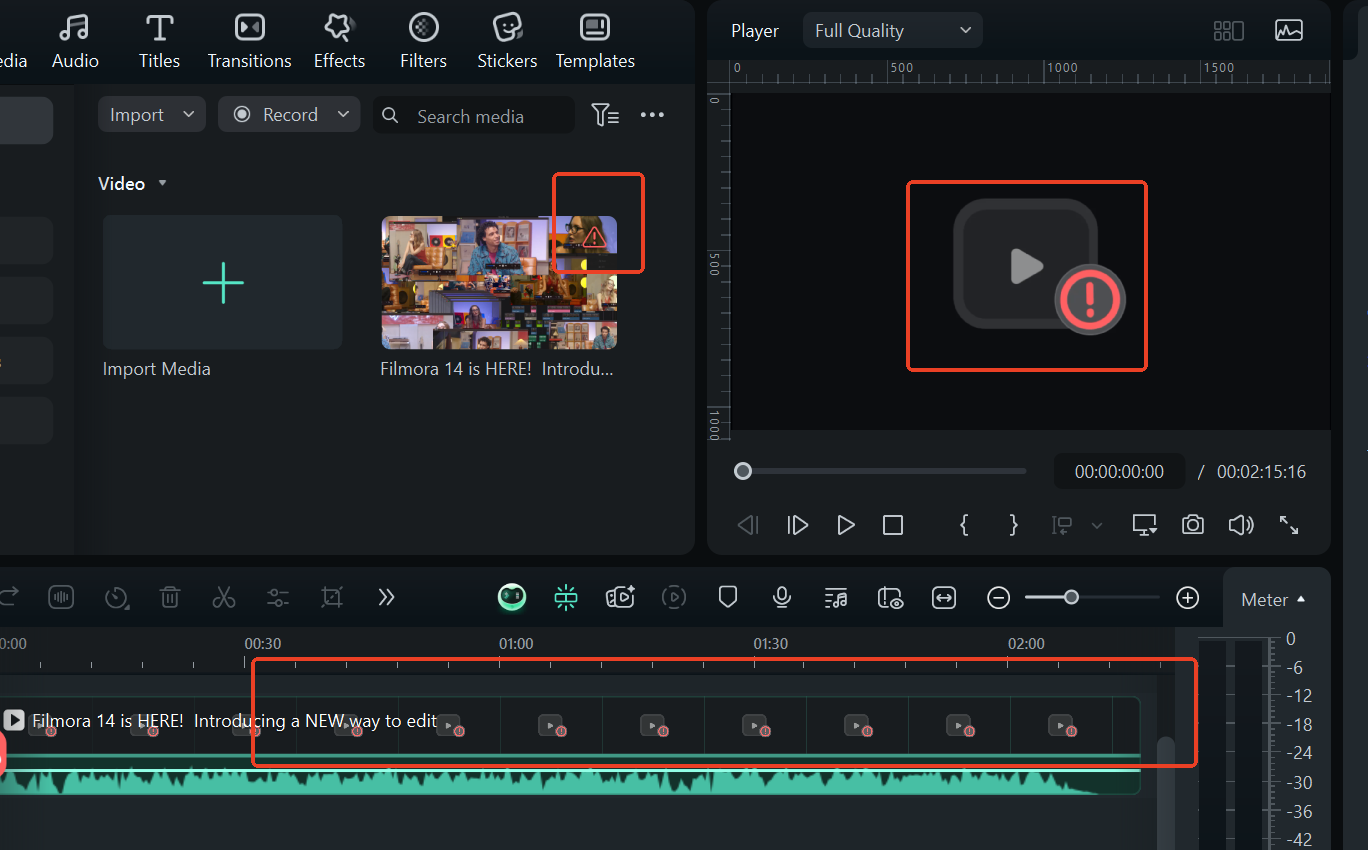Delete clip with trash icon
This screenshot has height=850, width=1368.
[x=170, y=598]
